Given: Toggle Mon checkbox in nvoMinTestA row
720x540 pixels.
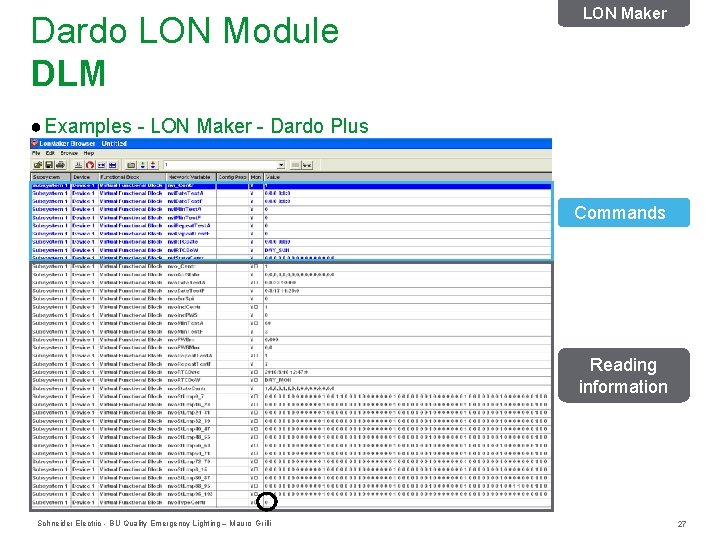Looking at the screenshot, I should (x=256, y=323).
